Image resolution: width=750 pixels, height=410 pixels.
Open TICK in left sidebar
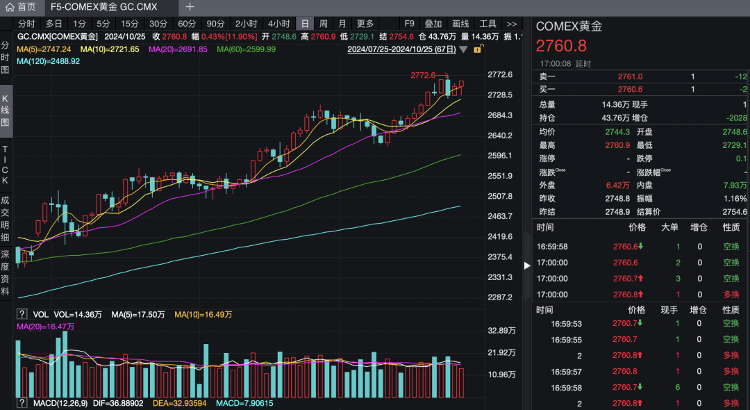(x=5, y=165)
